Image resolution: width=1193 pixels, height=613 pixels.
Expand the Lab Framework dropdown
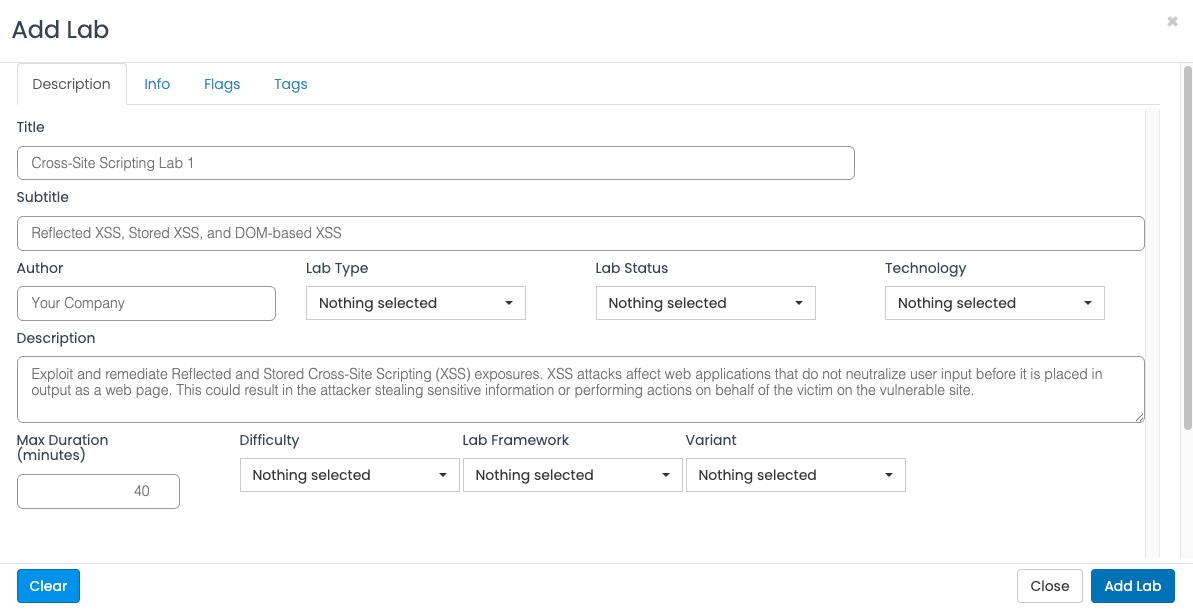[x=572, y=475]
